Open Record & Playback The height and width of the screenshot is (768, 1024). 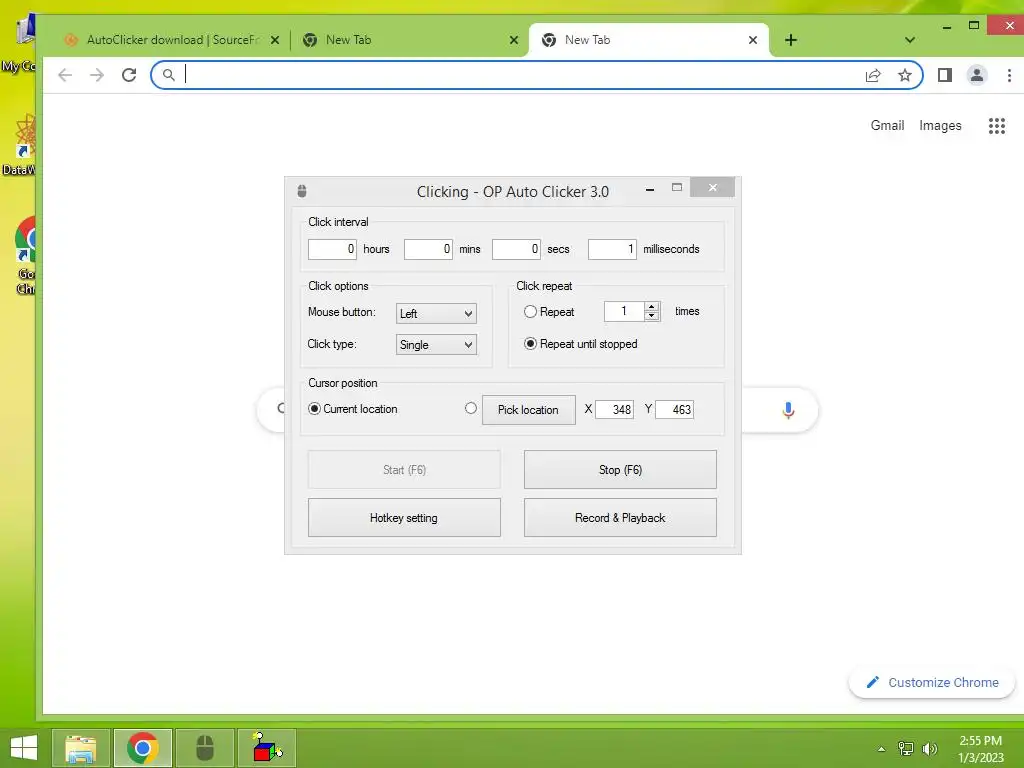click(x=620, y=518)
